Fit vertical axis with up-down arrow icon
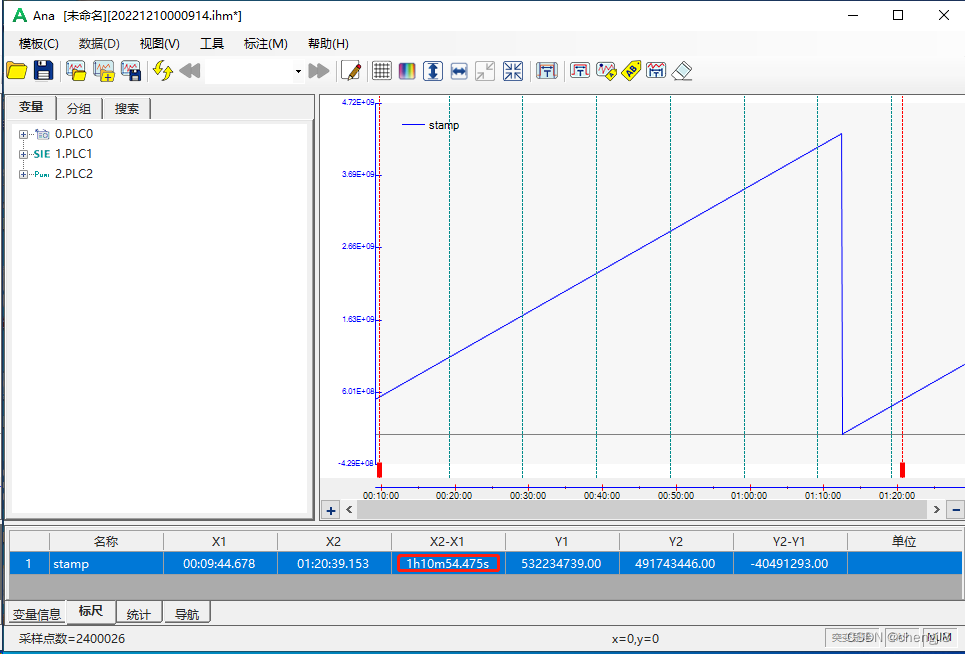The image size is (965, 654). point(433,71)
